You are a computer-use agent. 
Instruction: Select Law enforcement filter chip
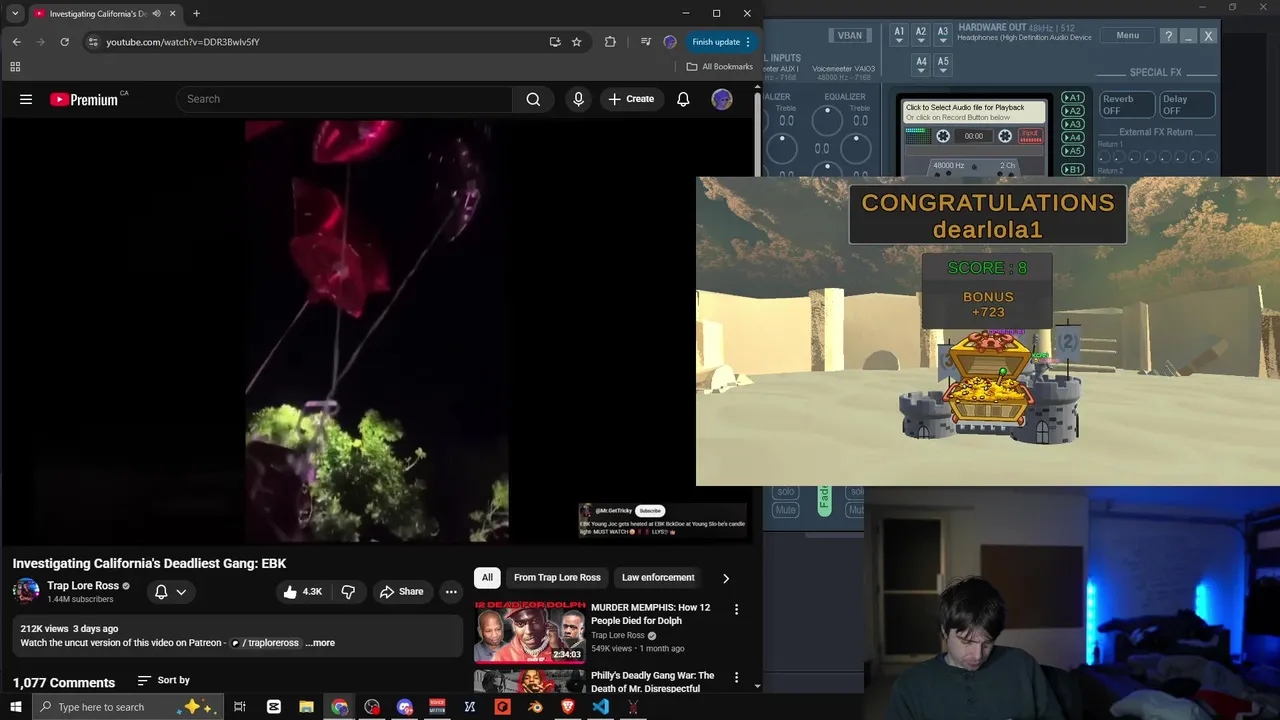click(658, 577)
